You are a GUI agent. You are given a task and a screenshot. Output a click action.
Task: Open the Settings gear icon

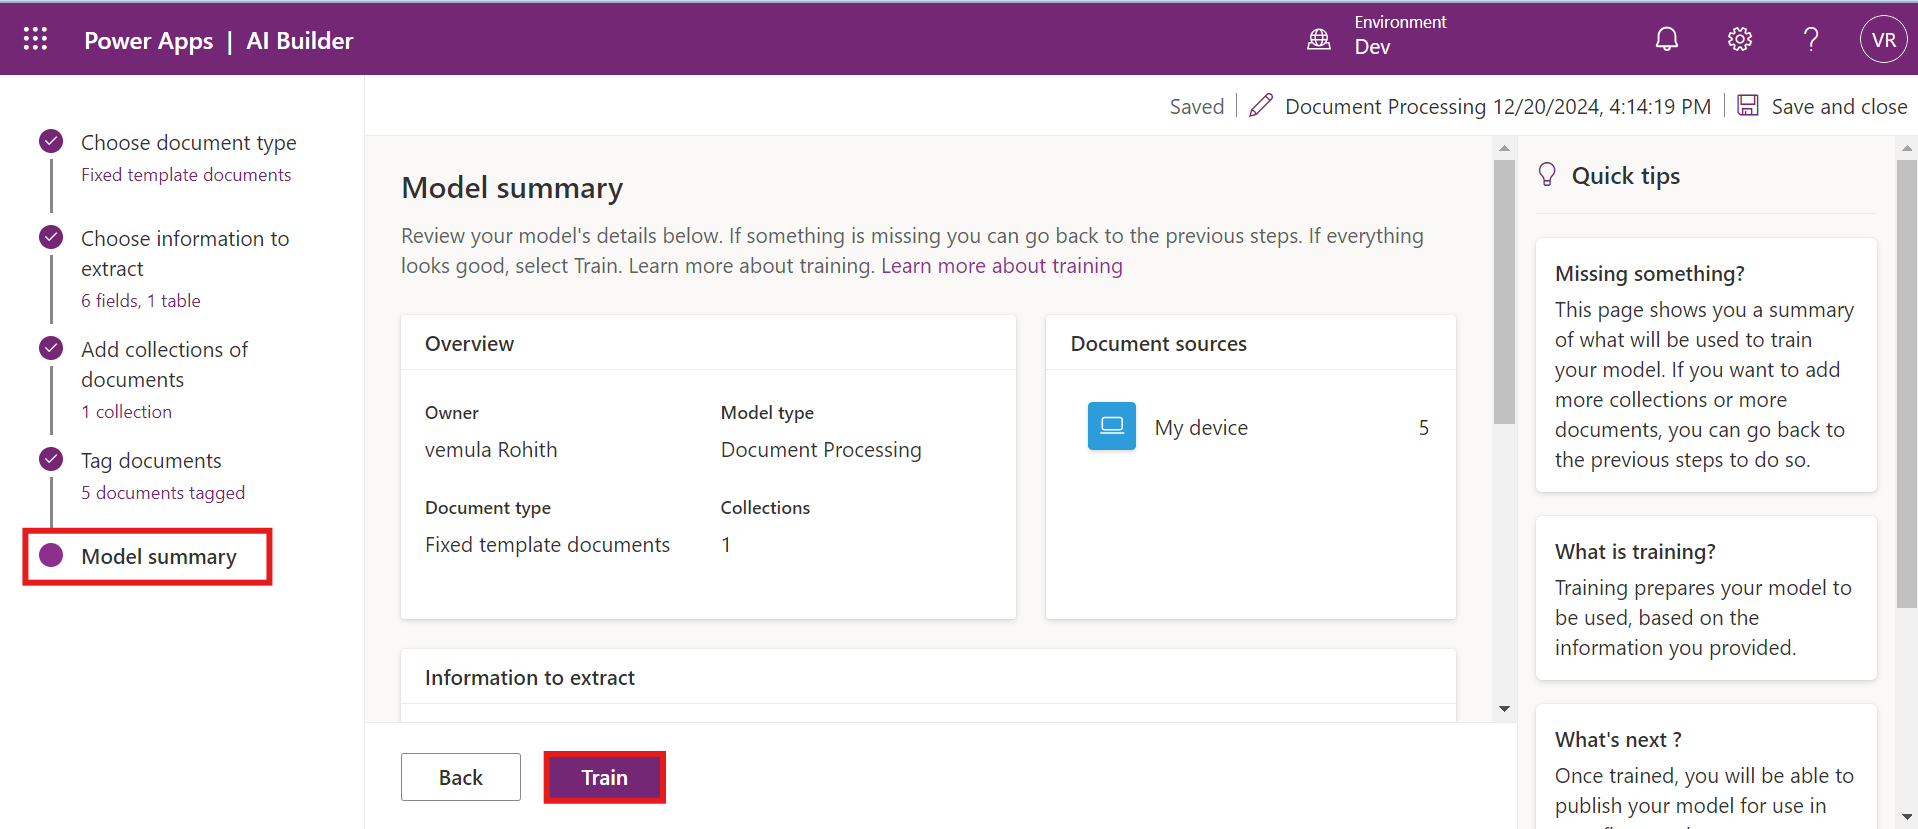tap(1739, 39)
